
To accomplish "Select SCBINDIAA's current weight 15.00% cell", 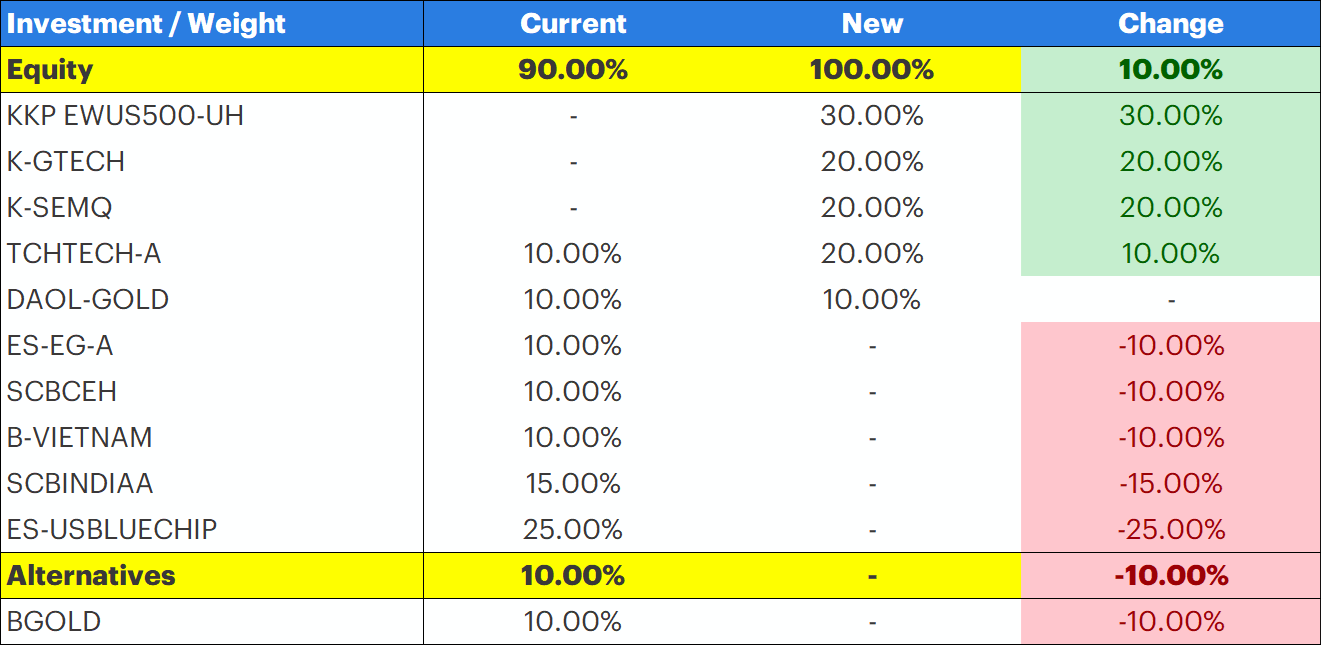I will coord(573,484).
